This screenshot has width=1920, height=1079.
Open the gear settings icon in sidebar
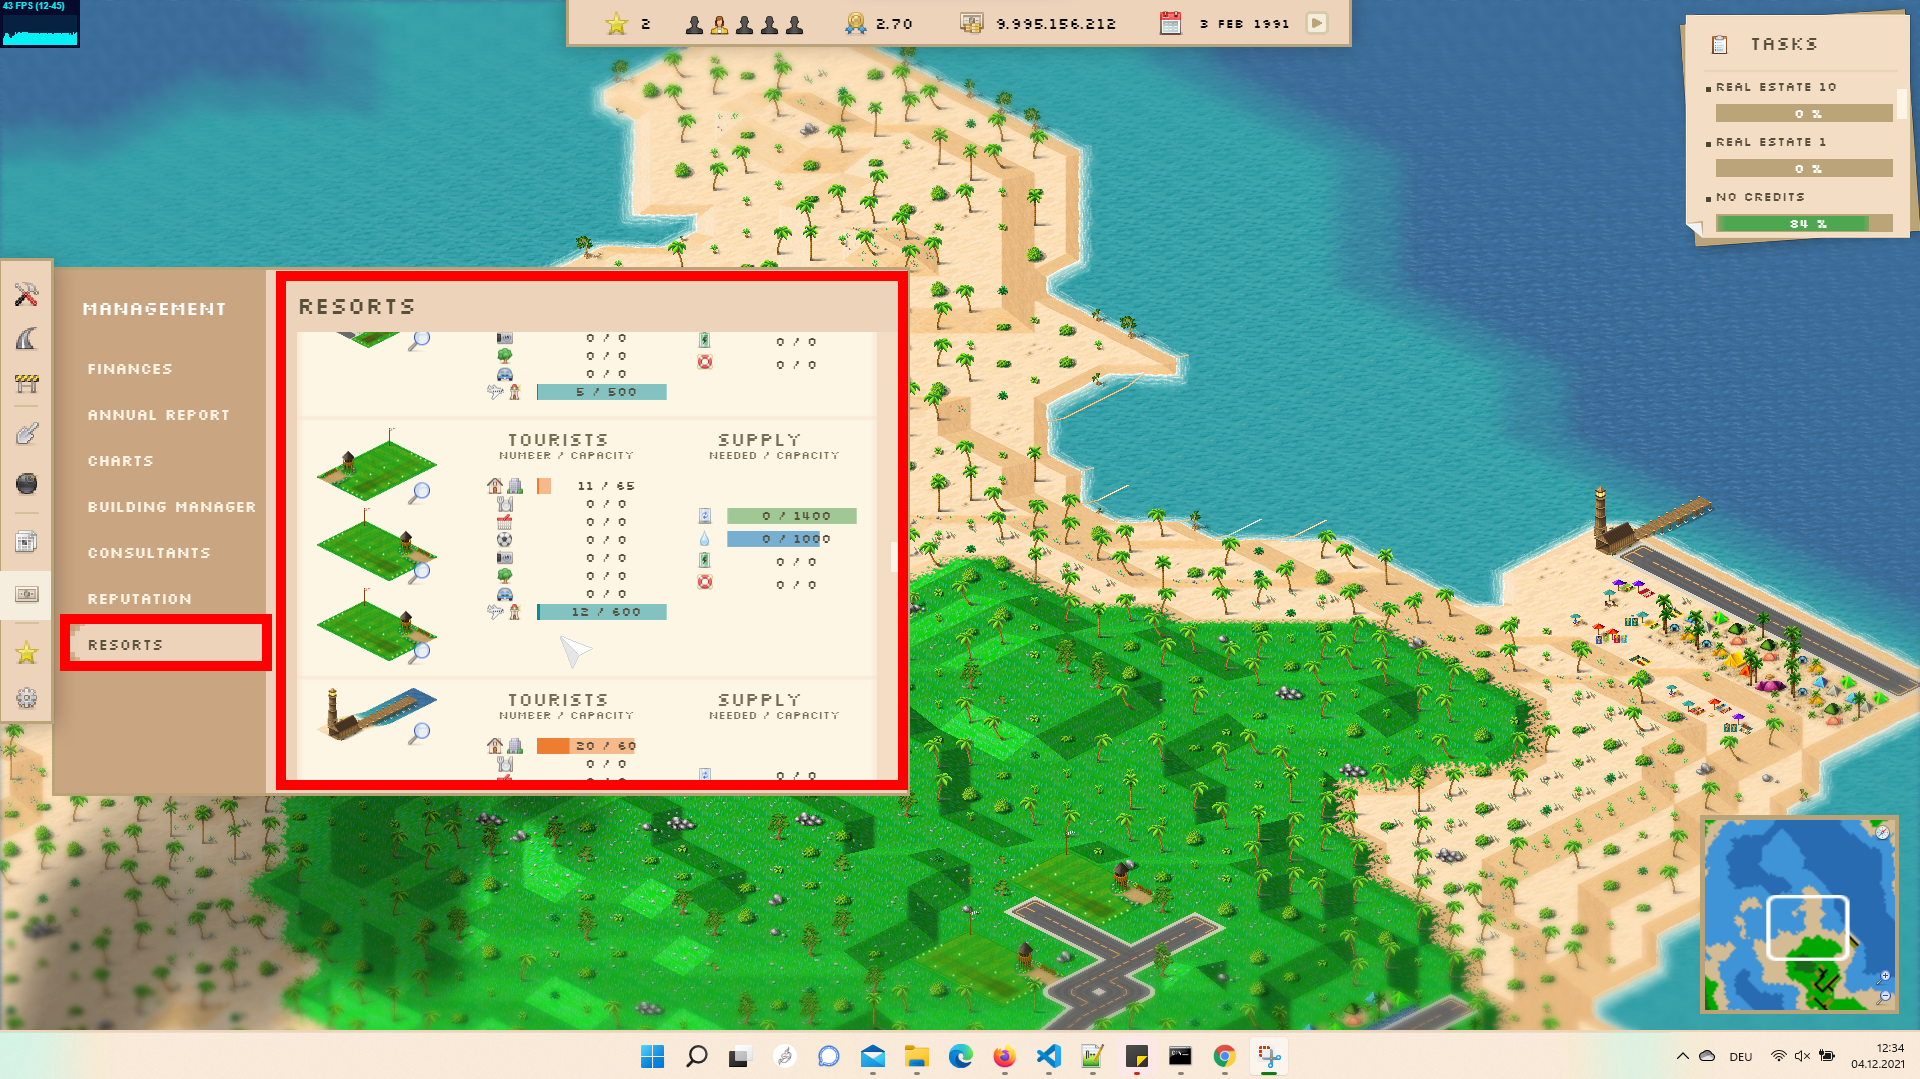point(27,698)
